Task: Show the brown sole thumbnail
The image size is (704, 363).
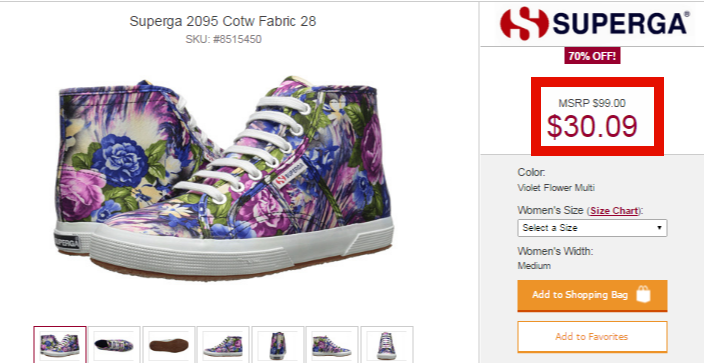Action: (169, 344)
